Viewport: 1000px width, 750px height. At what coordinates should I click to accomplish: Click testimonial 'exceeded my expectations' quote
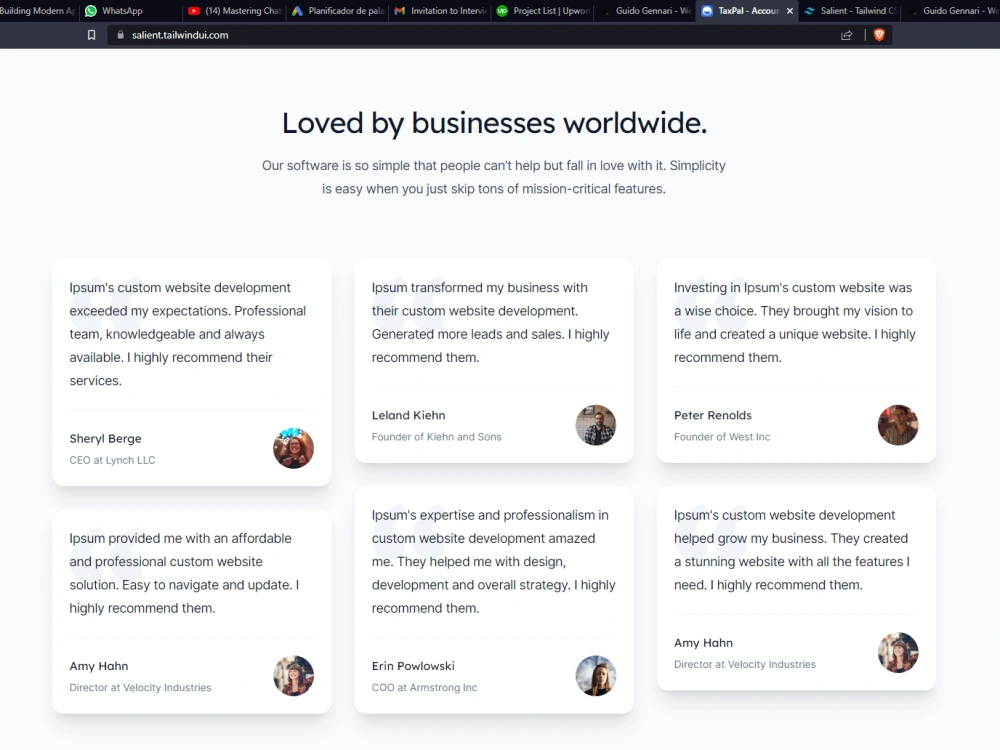tap(188, 334)
